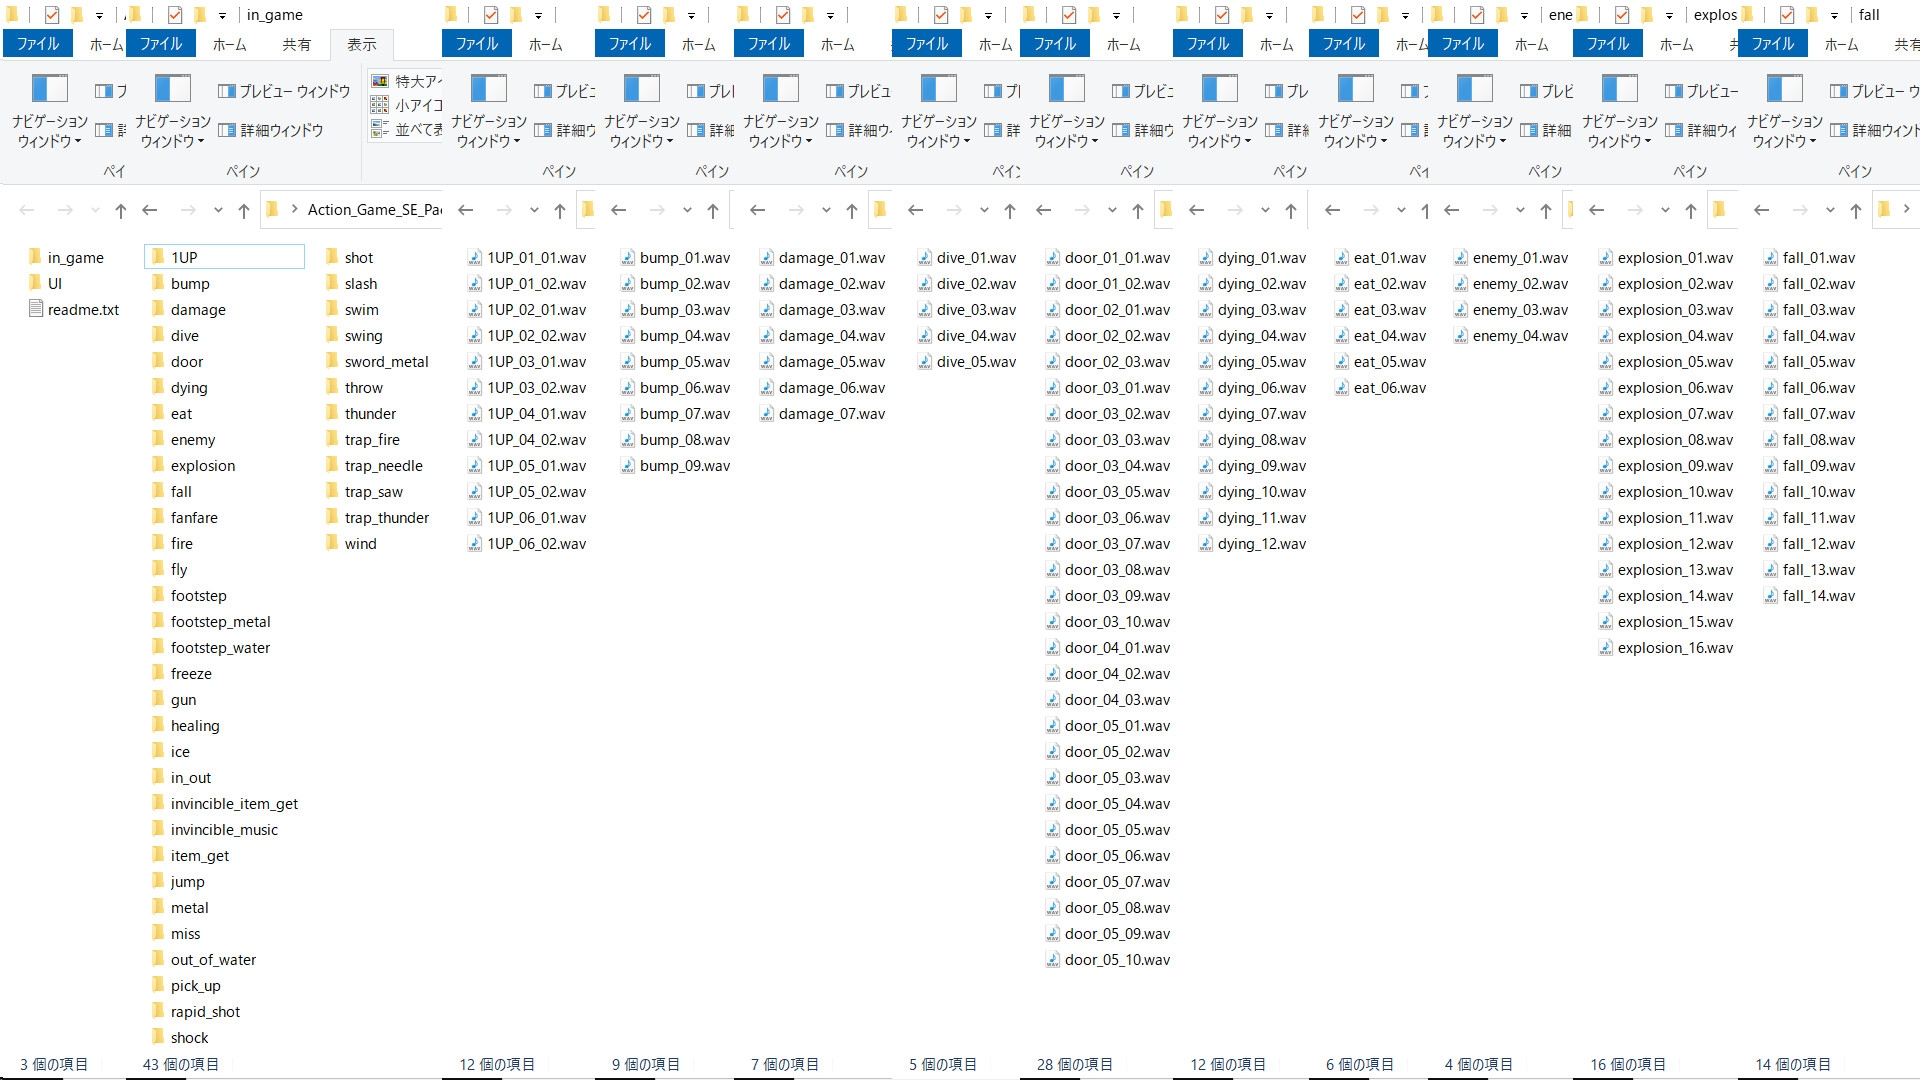Viewport: 1920px width, 1080px height.
Task: Select fall_14.wav audio file
Action: 1809,595
